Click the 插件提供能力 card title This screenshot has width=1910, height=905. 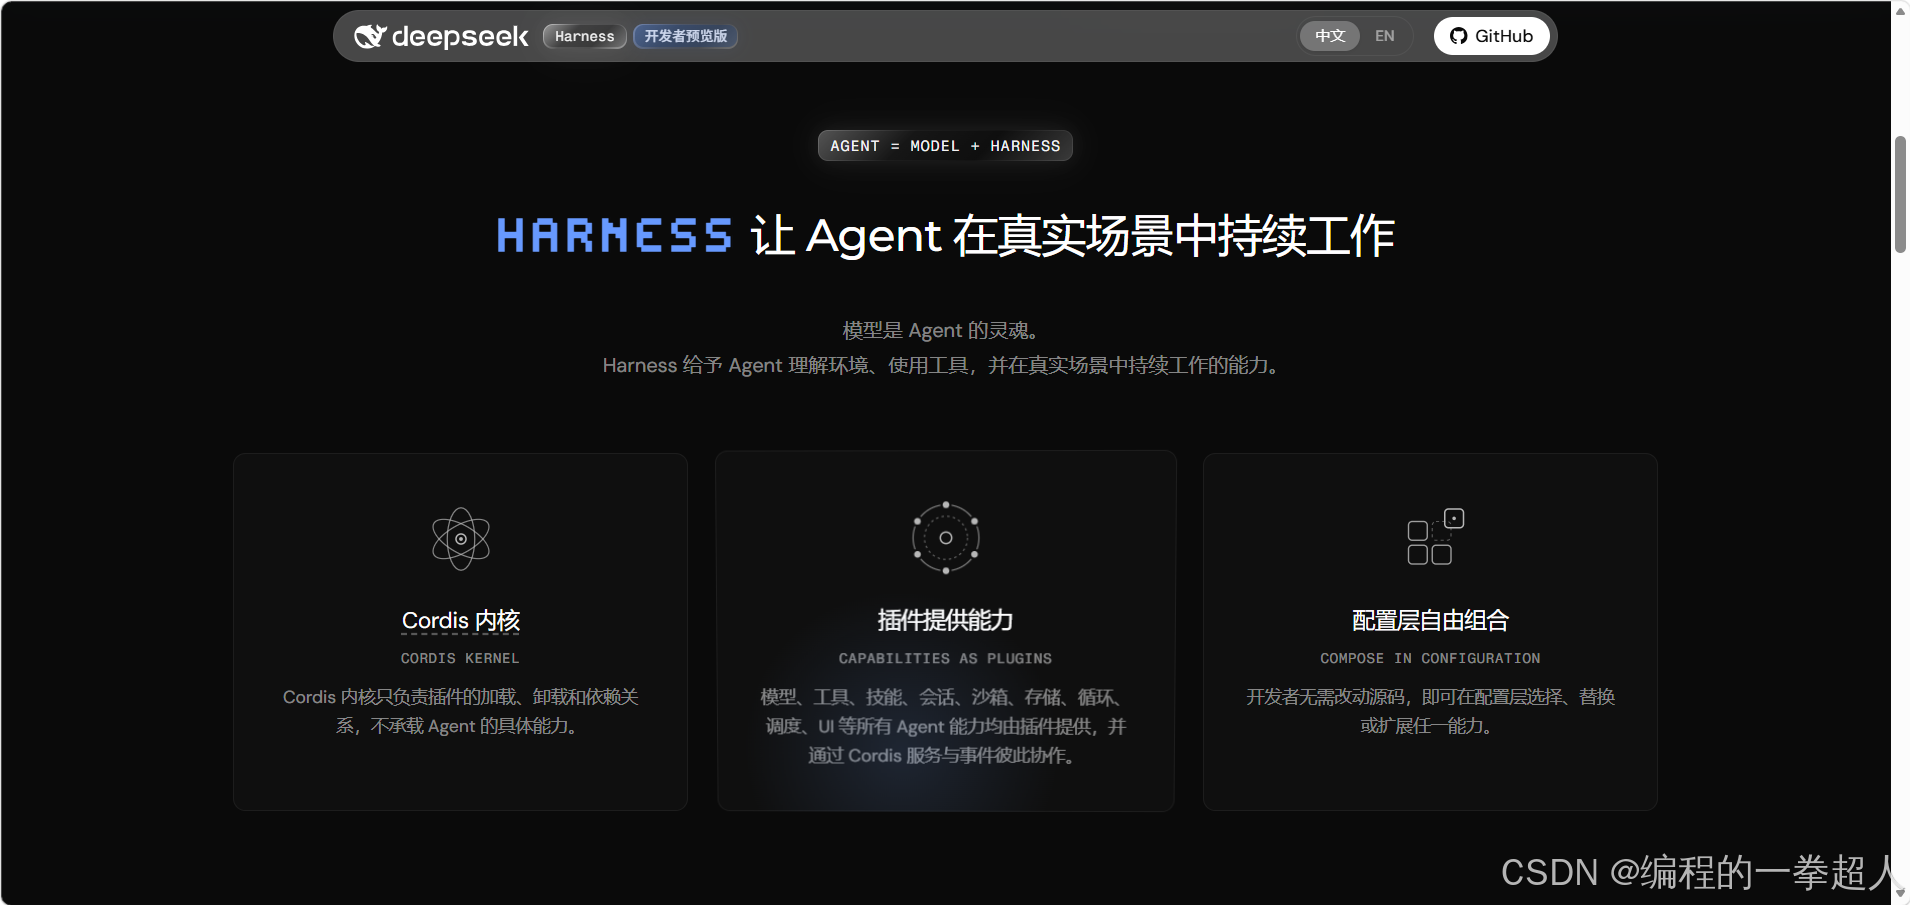tap(945, 621)
